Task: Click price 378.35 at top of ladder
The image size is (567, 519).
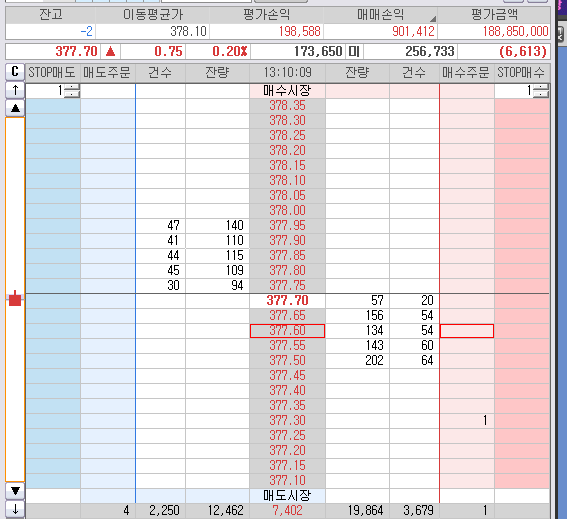Action: pyautogui.click(x=287, y=106)
